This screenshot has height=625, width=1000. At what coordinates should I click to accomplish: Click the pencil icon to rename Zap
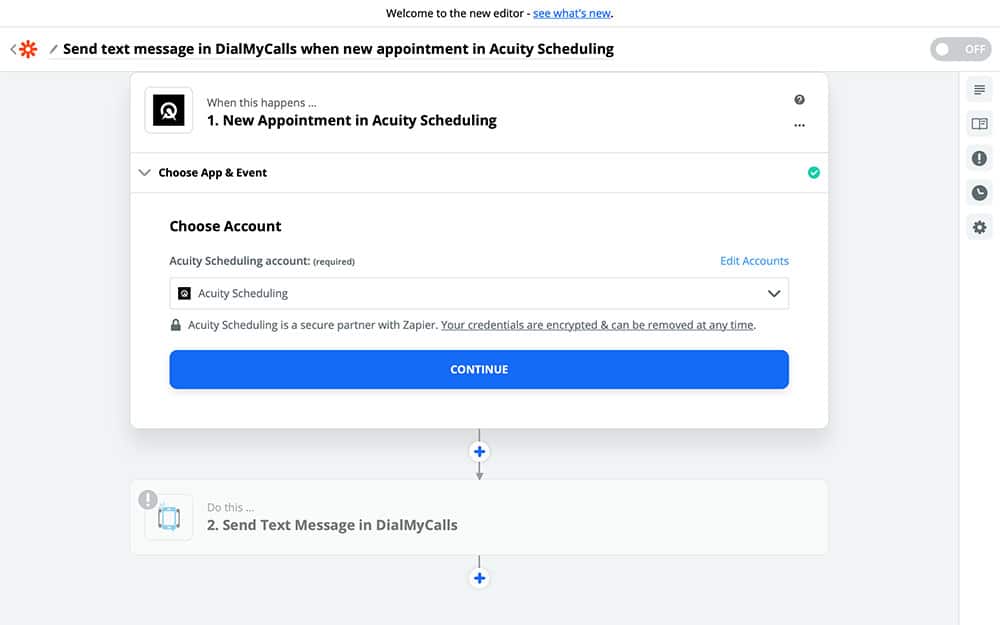point(54,49)
